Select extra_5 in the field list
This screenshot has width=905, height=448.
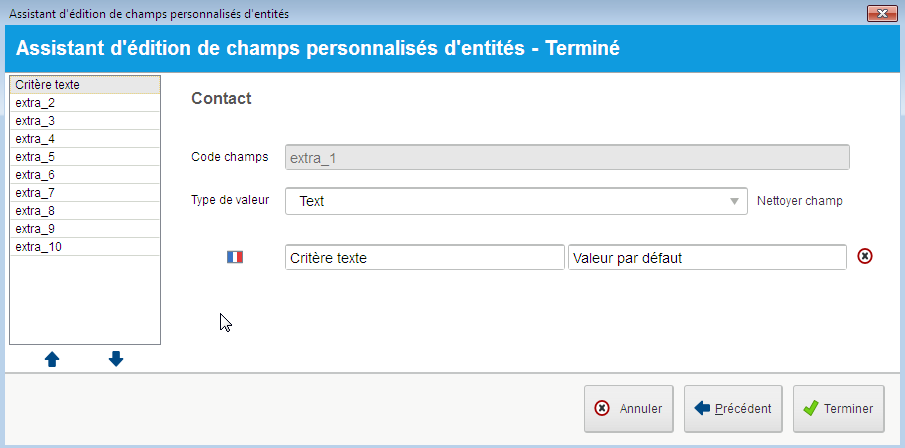tap(85, 157)
